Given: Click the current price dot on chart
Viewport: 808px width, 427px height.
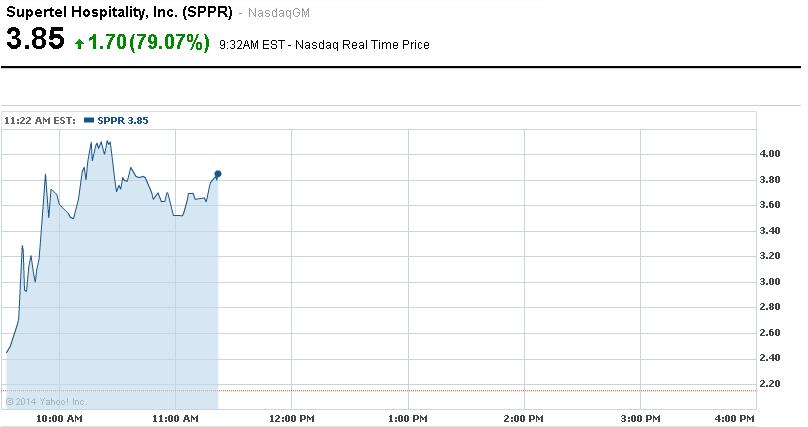Looking at the screenshot, I should click(x=218, y=174).
